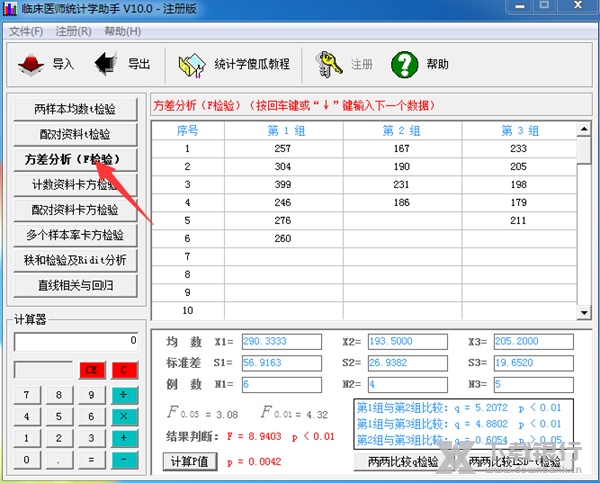Viewport: 600px width, 483px height.
Task: Select 多个样本率卡方检验 button
Action: 75,235
